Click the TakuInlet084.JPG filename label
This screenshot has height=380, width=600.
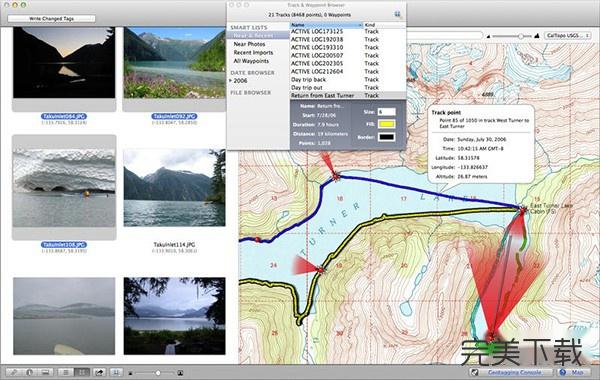[64, 116]
